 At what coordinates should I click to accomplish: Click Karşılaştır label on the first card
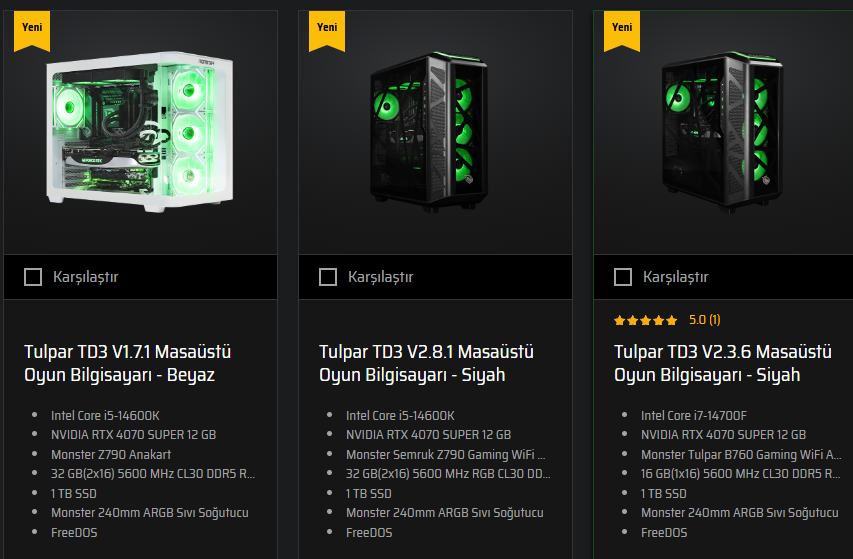85,277
